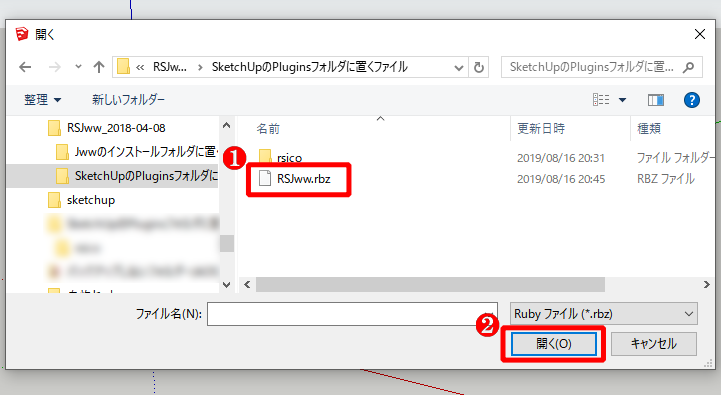The height and width of the screenshot is (395, 721).
Task: Sort by 名前 column header
Action: coord(268,129)
